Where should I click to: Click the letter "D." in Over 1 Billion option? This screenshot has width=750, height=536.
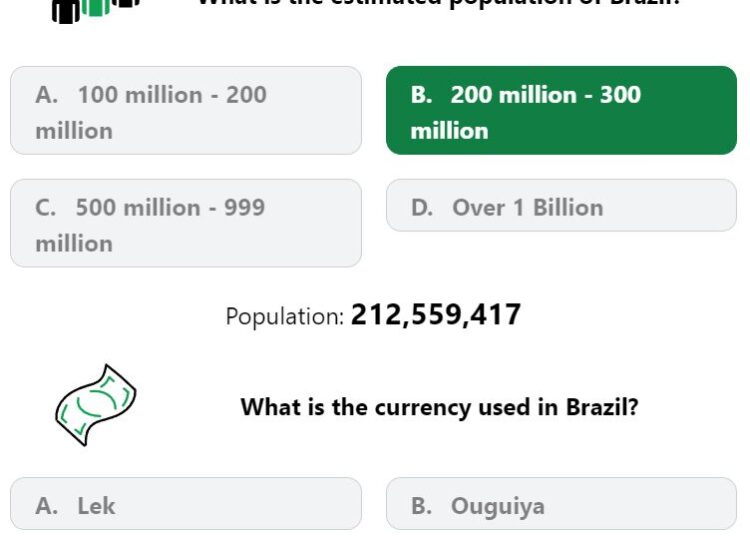point(422,208)
